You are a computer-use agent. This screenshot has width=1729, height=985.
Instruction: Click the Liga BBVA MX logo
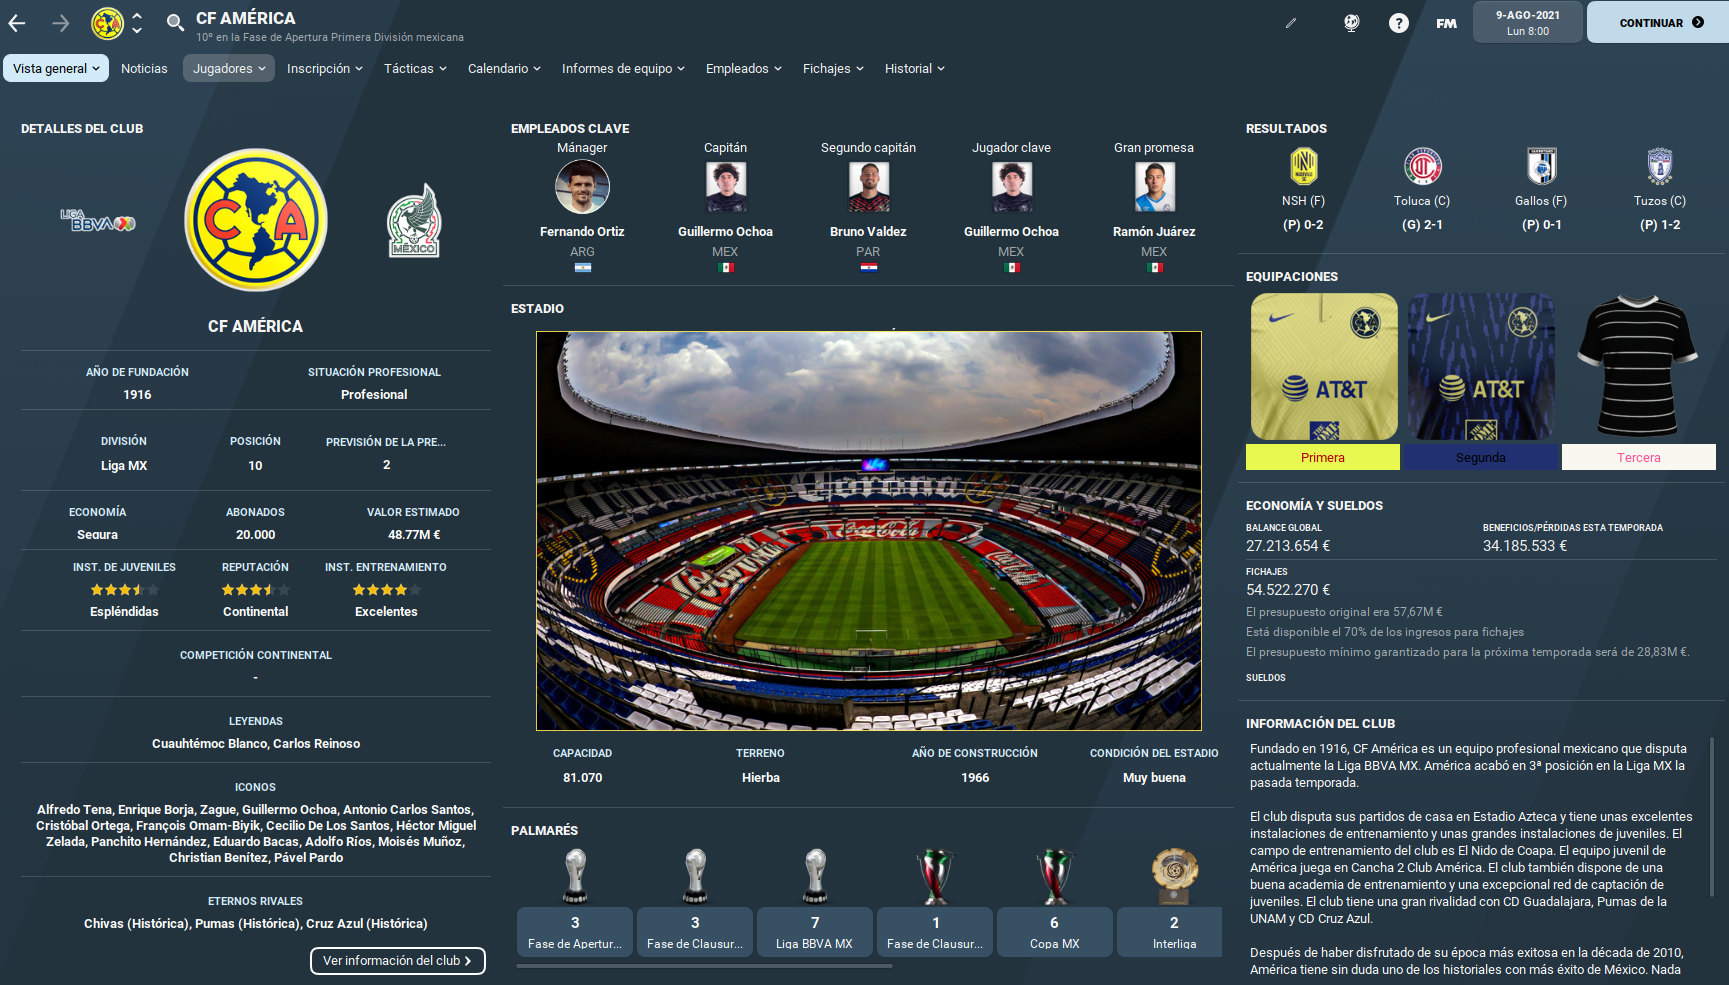coord(97,220)
